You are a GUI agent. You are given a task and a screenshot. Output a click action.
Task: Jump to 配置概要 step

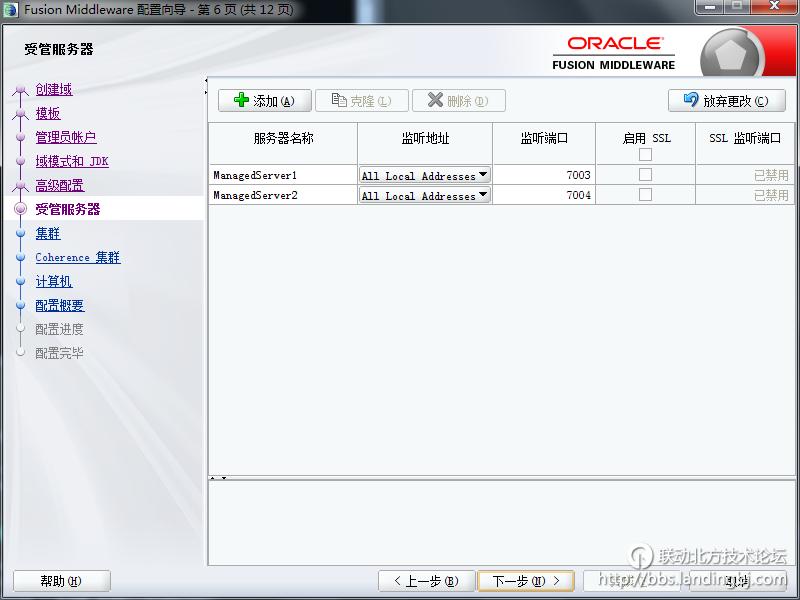(60, 305)
